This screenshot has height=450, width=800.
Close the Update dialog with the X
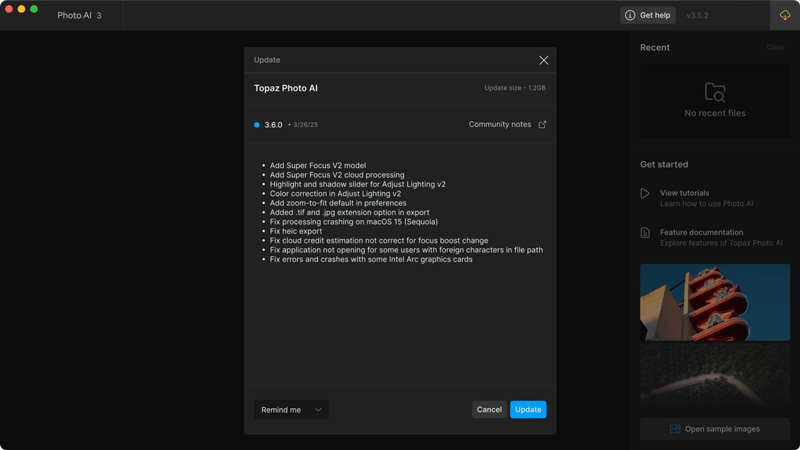[544, 60]
